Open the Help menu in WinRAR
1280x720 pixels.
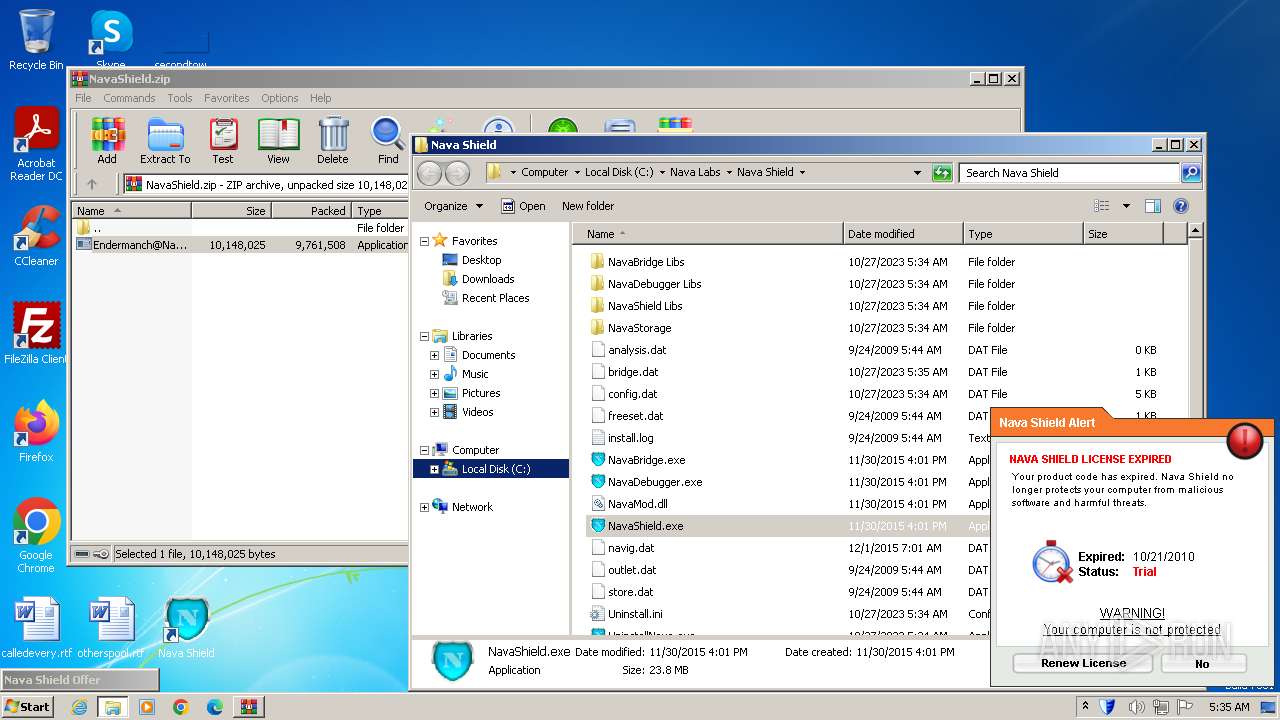320,98
